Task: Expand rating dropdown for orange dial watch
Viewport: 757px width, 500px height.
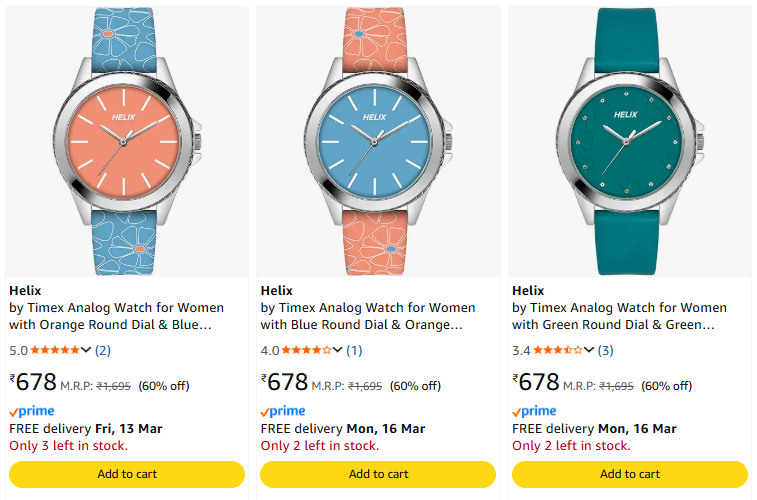Action: pyautogui.click(x=87, y=350)
